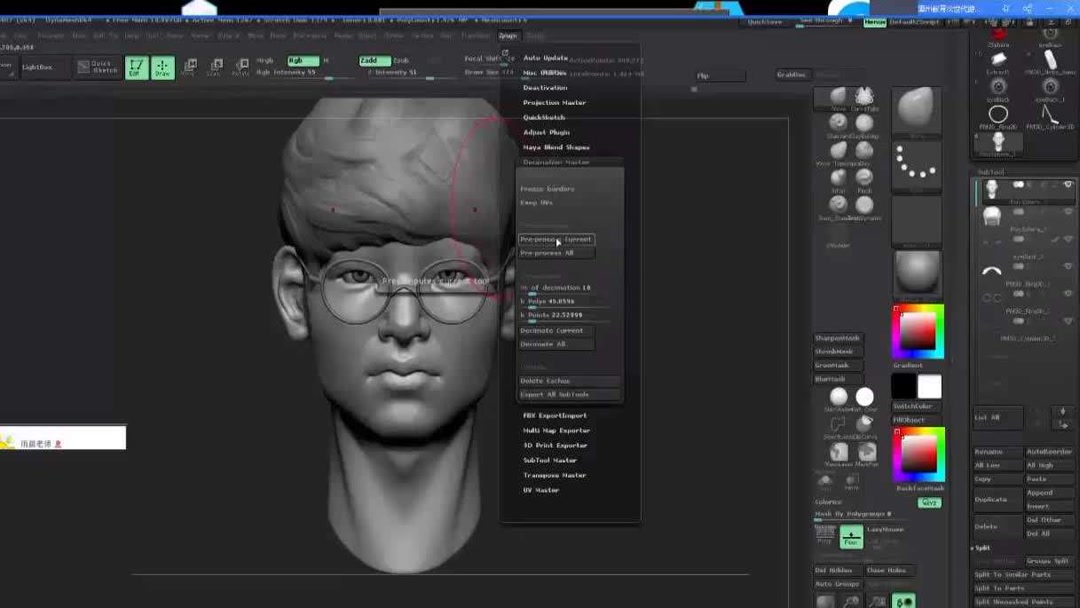Expand the SubTool Master section

click(548, 459)
